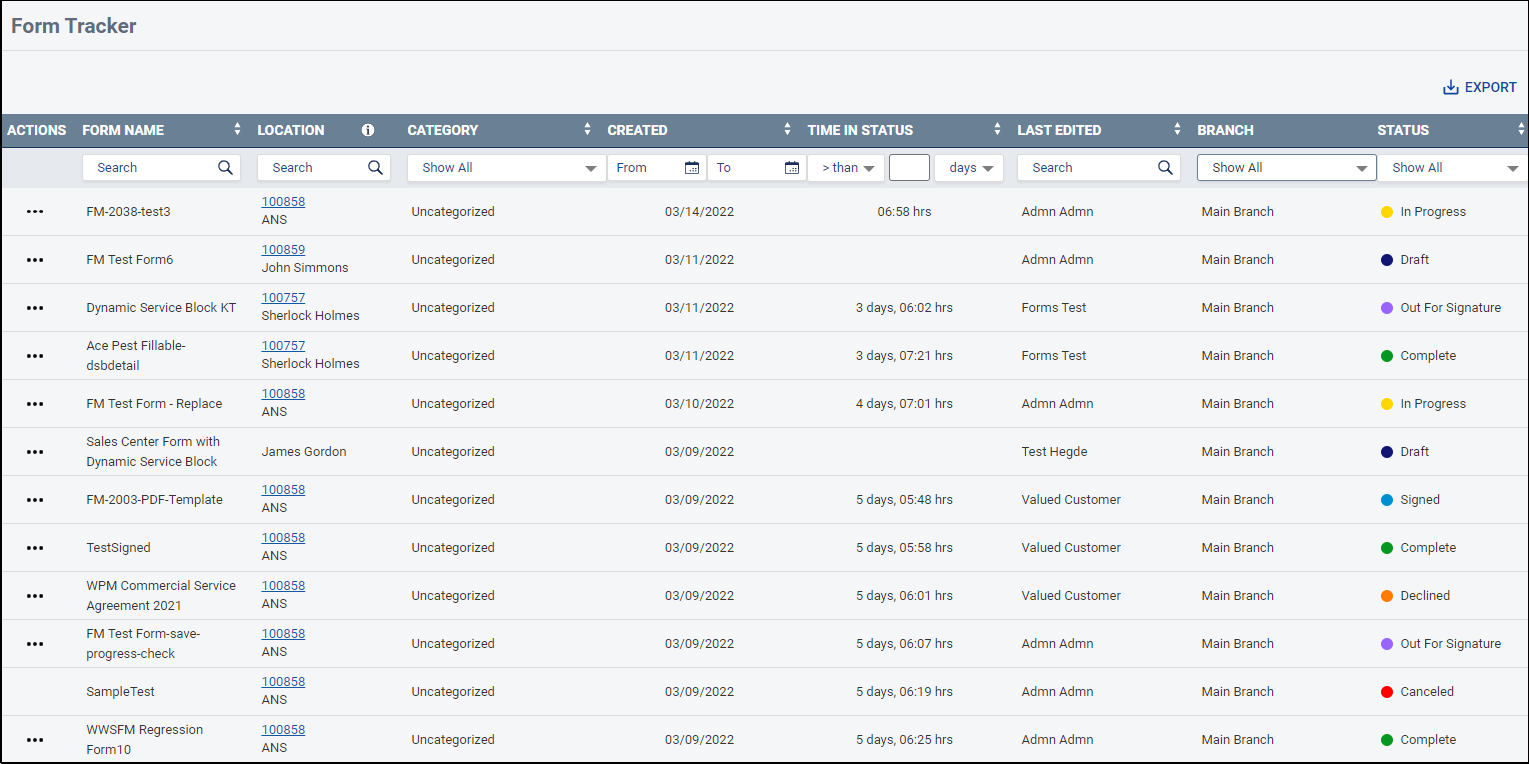
Task: Open the days unit dropdown
Action: click(x=969, y=168)
